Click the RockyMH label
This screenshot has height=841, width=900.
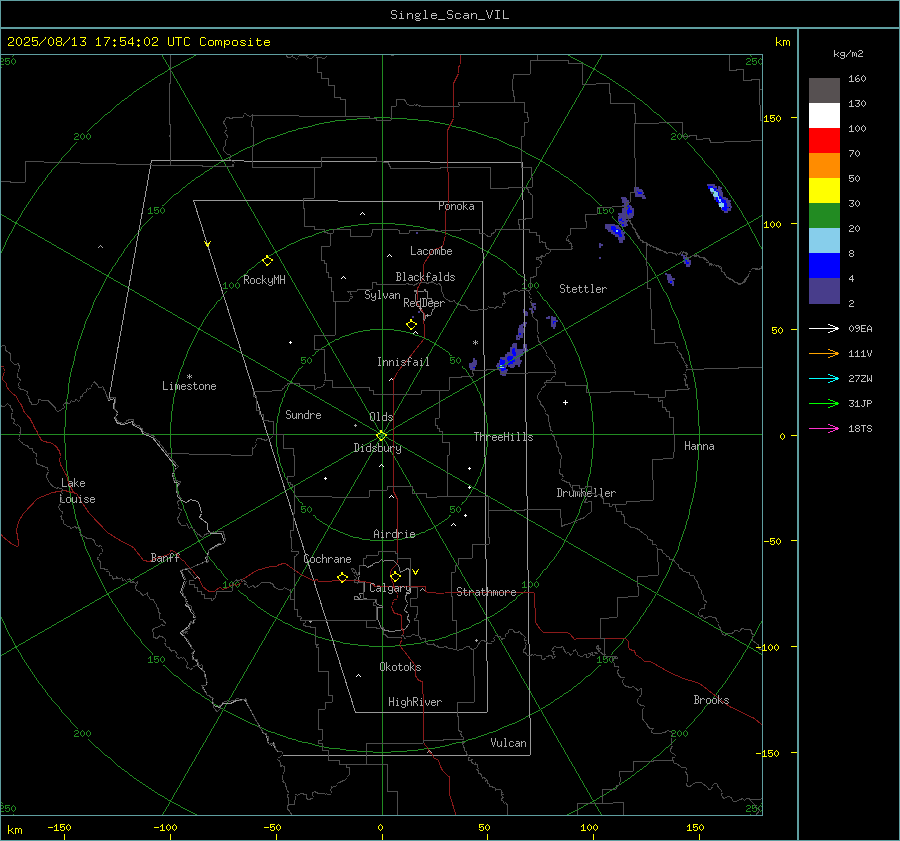pos(264,280)
